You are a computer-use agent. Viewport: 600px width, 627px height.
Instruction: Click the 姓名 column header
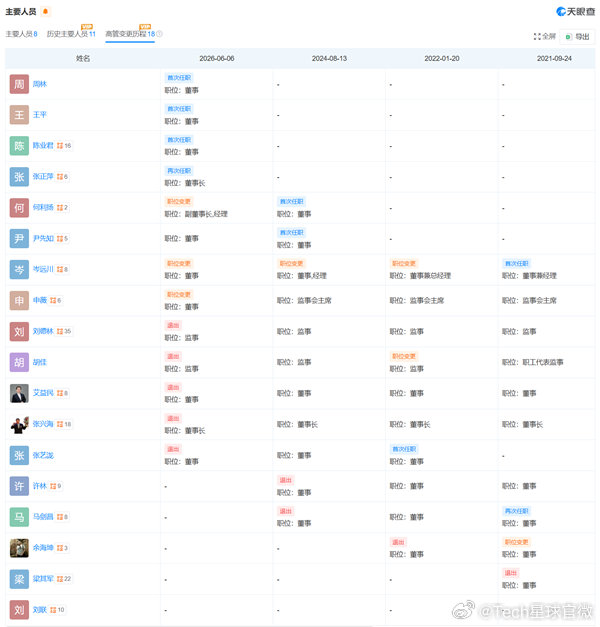tap(83, 58)
